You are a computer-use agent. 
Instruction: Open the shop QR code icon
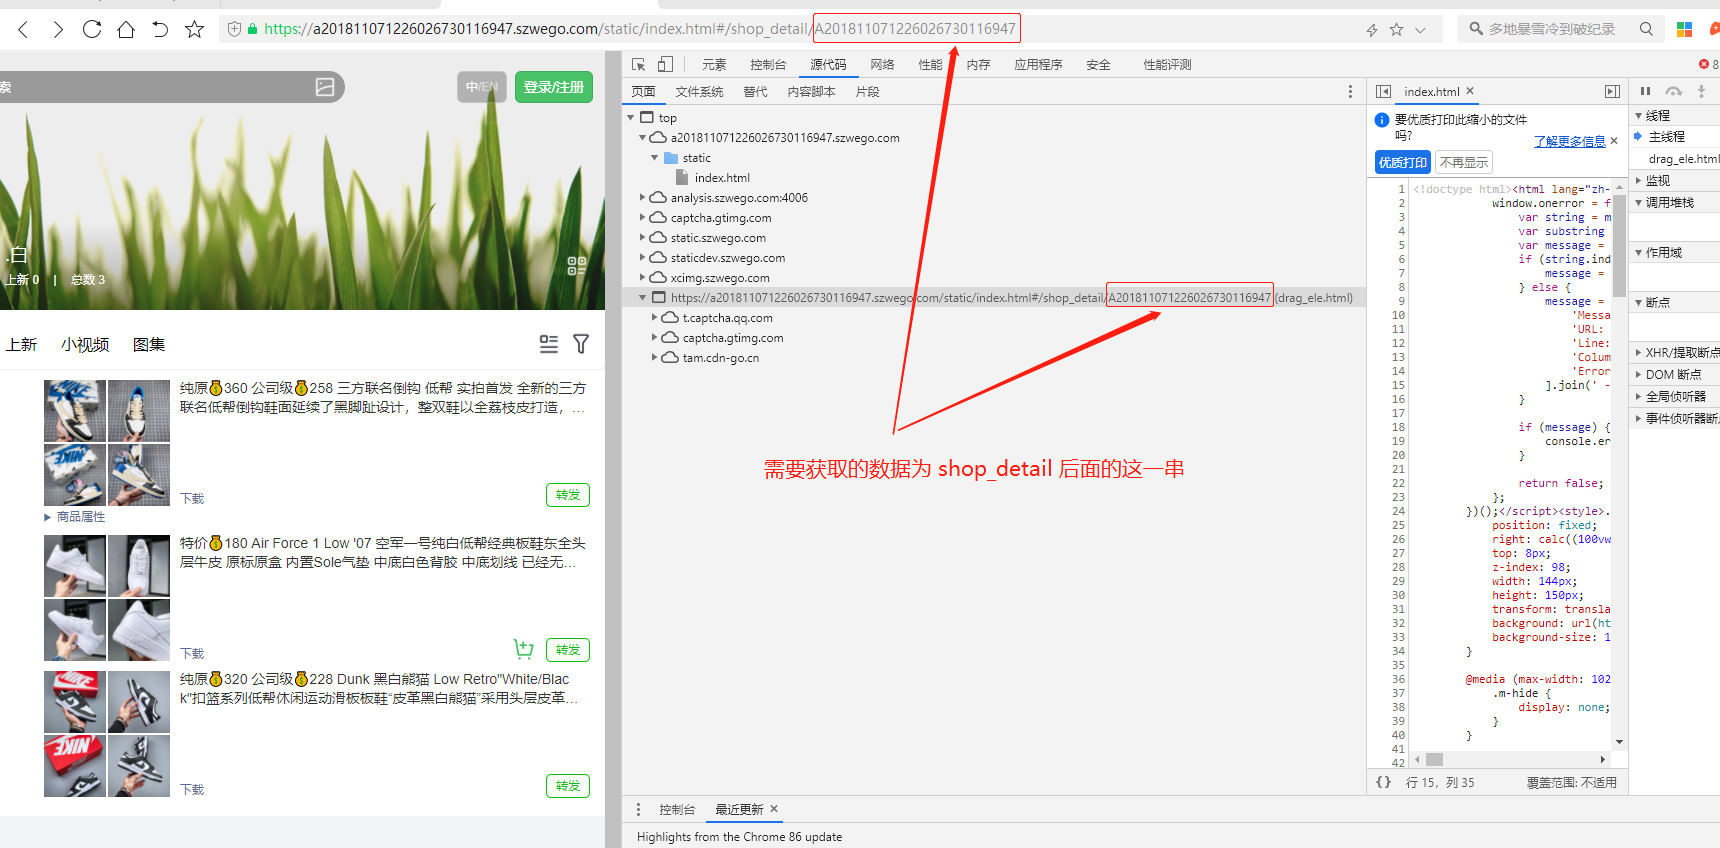click(x=577, y=266)
